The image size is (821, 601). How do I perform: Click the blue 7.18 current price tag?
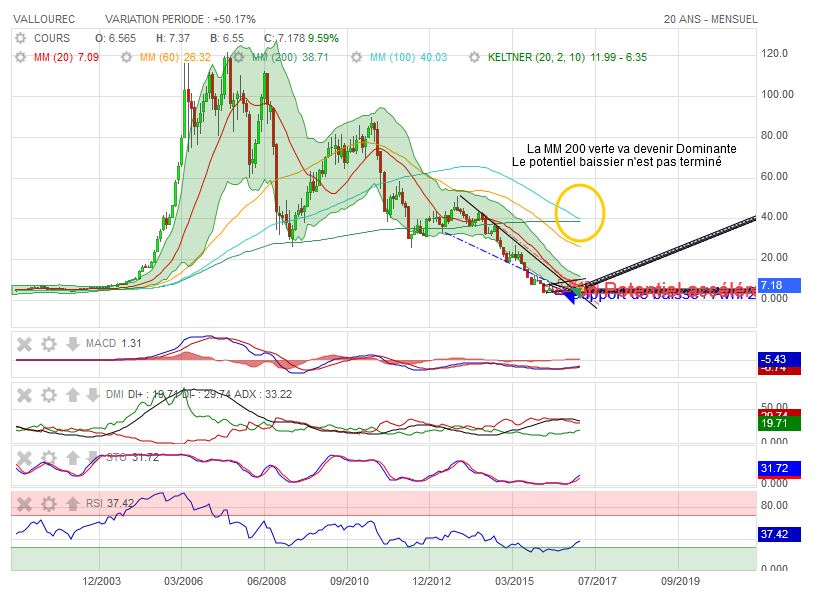tap(779, 285)
